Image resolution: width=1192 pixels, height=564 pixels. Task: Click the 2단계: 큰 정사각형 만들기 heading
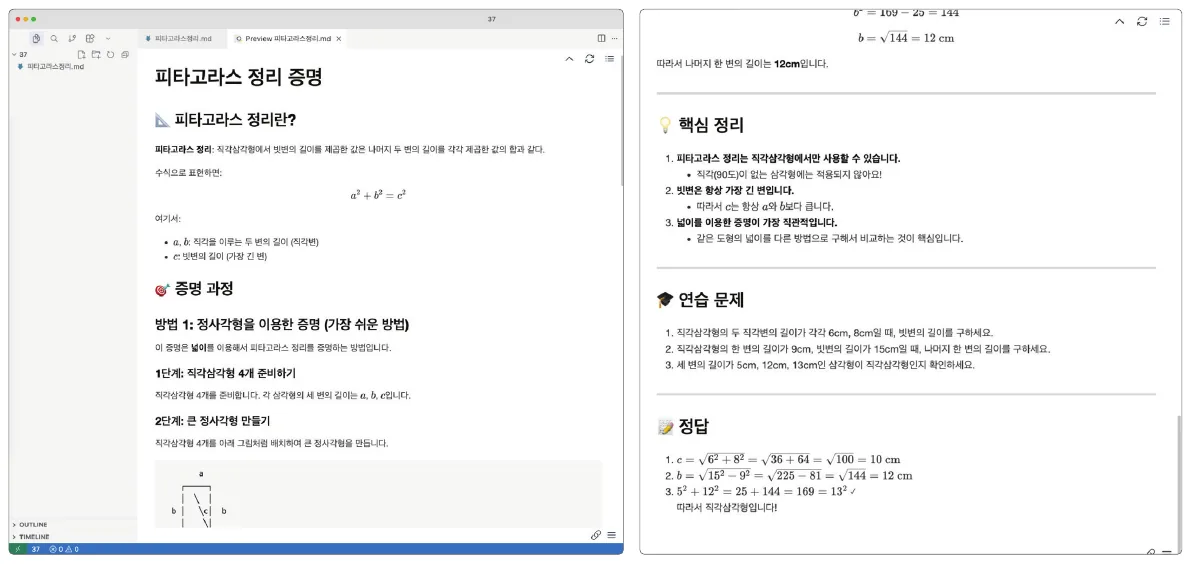(x=213, y=420)
